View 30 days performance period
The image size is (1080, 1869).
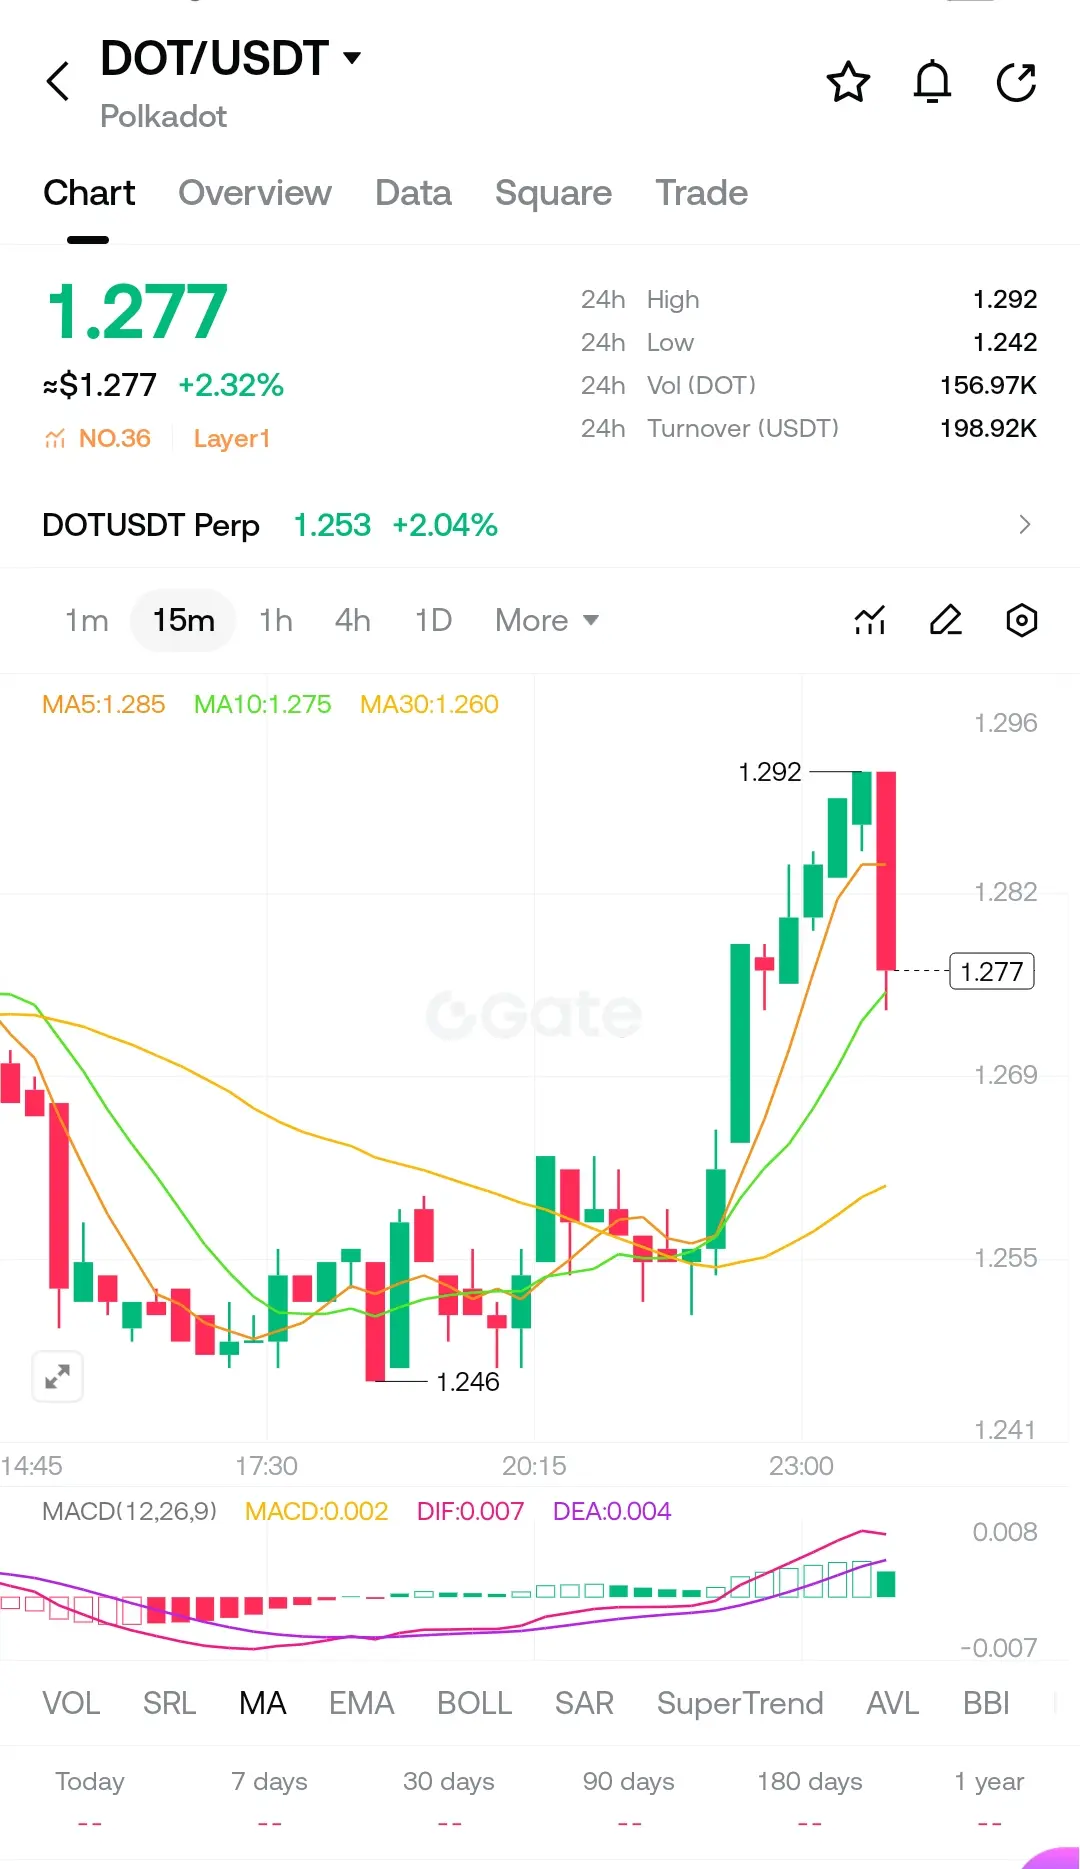point(449,1782)
